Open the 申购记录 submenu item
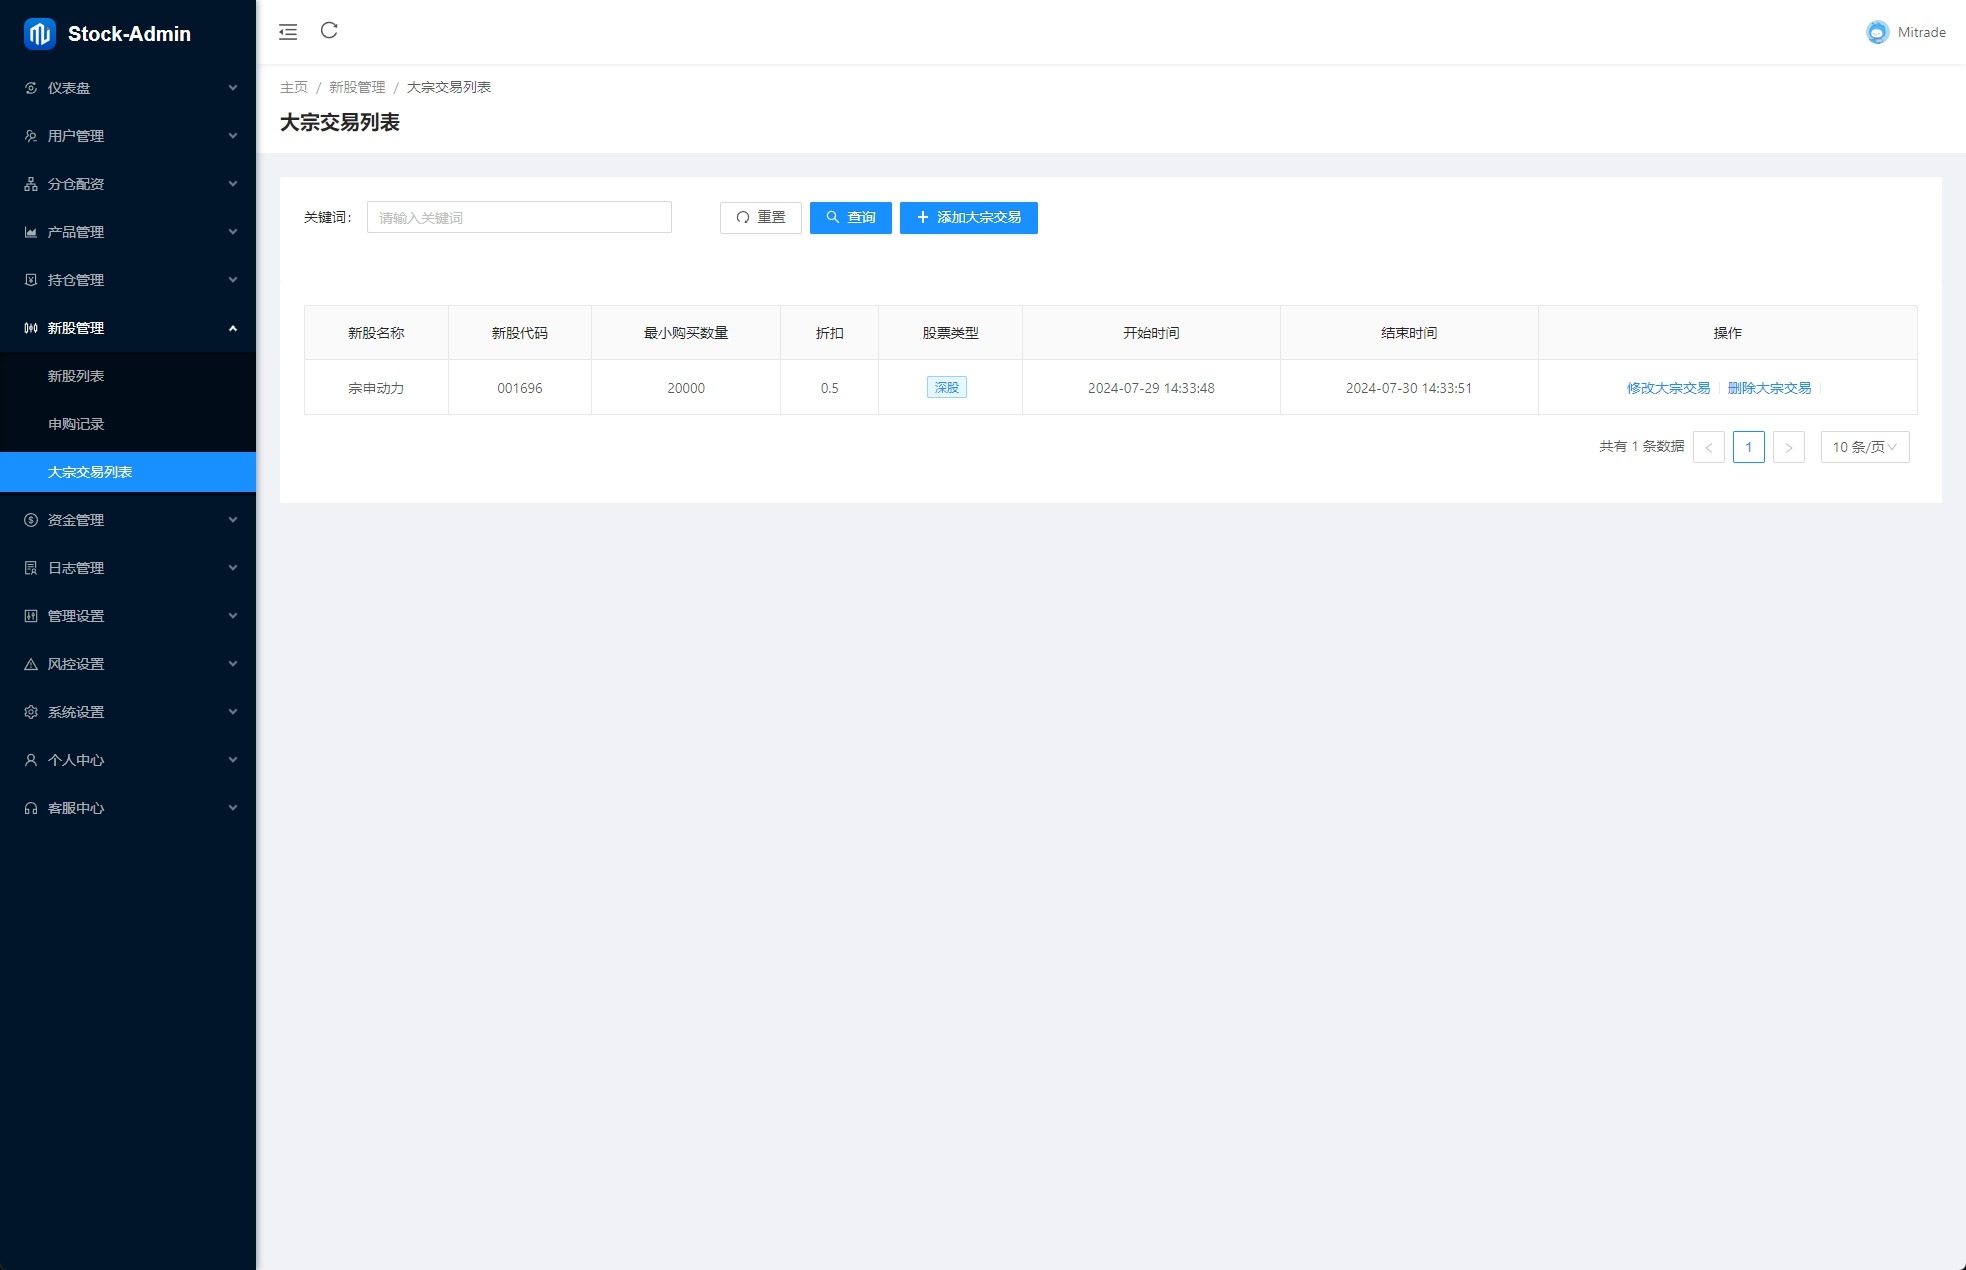Screen dimensions: 1966x1270 (x=76, y=424)
